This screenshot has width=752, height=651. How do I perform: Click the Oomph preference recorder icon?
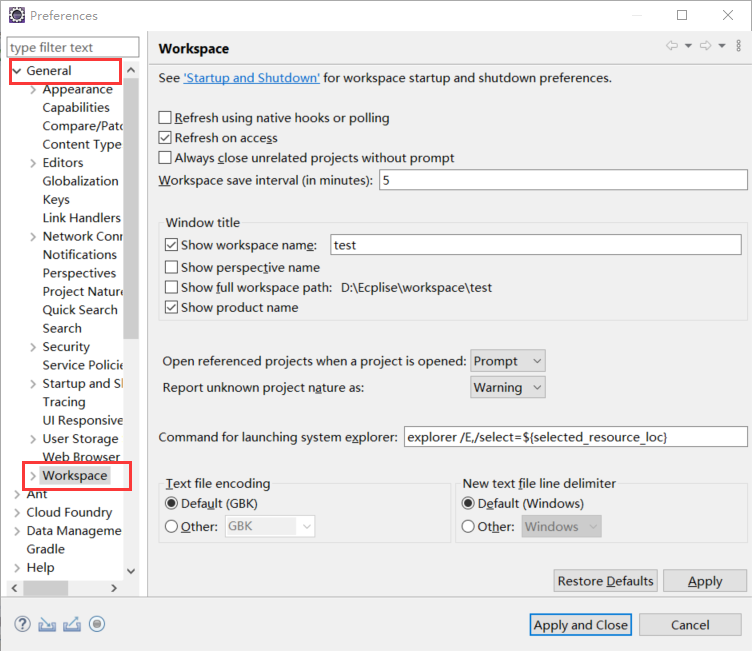click(x=97, y=624)
